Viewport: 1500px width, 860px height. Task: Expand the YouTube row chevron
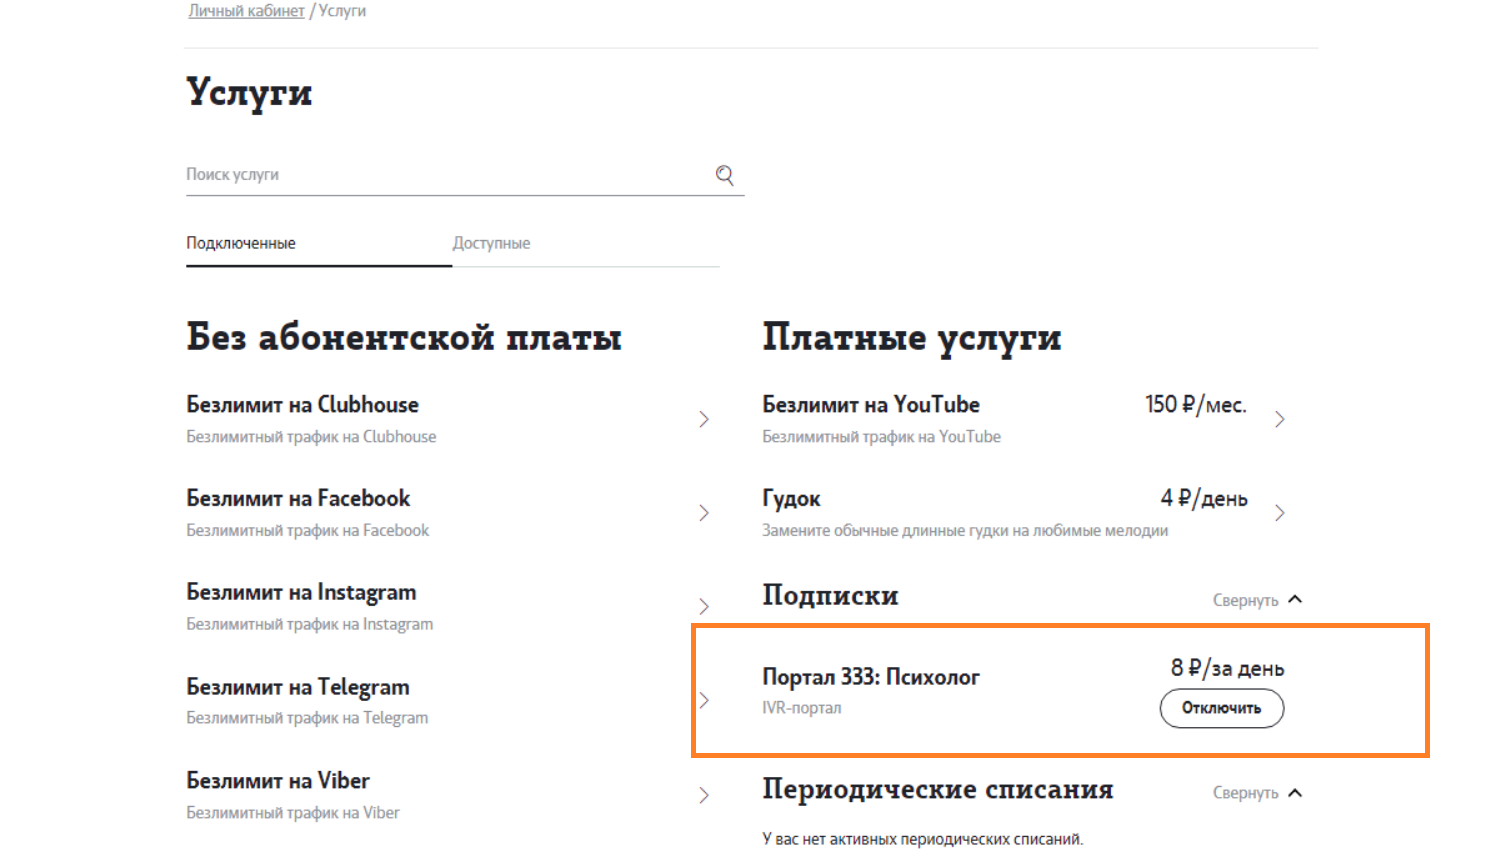[1280, 419]
